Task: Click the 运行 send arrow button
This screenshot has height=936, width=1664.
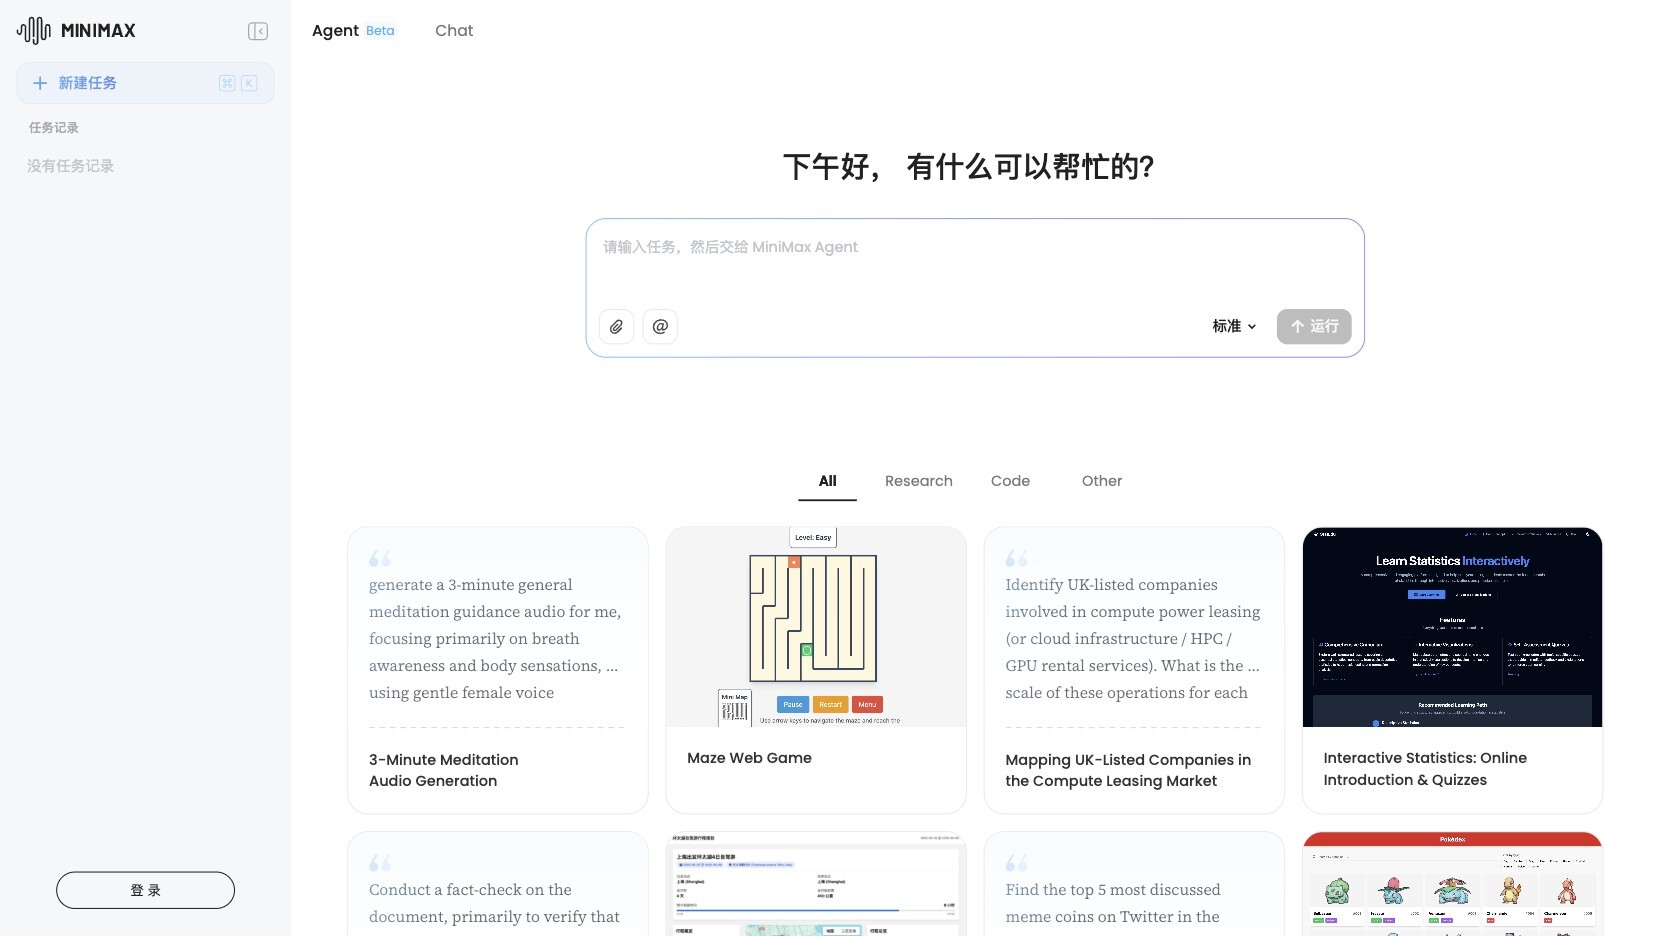Action: click(x=1313, y=326)
